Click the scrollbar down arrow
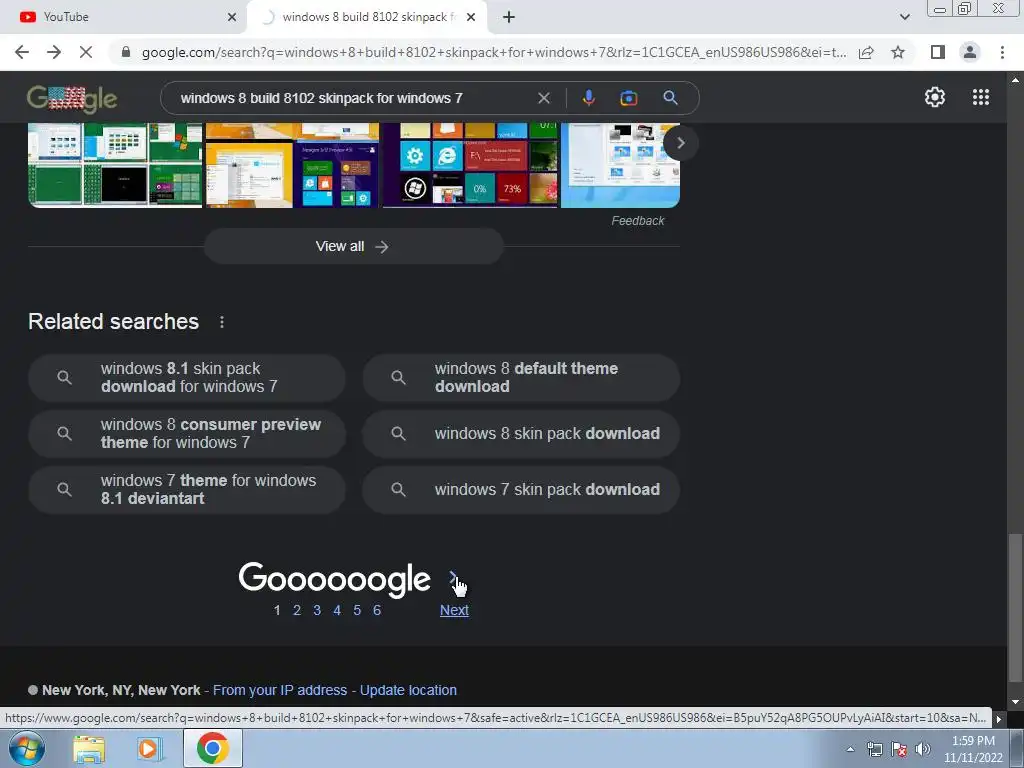 coord(1014,702)
